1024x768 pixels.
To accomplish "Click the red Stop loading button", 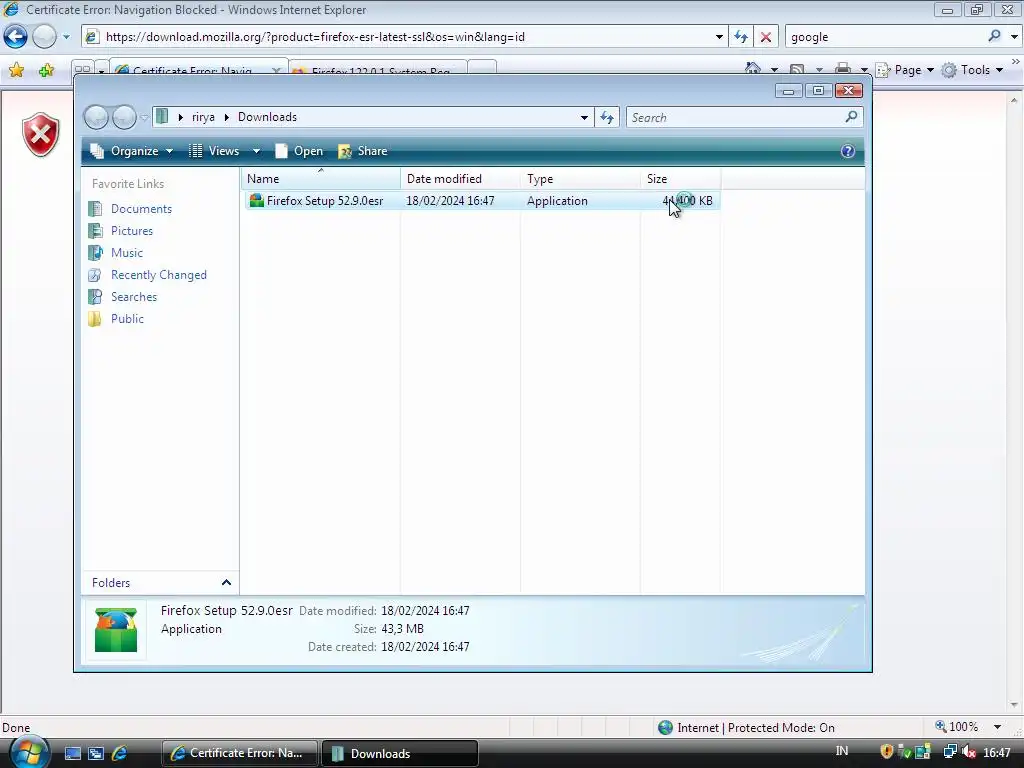I will point(765,37).
